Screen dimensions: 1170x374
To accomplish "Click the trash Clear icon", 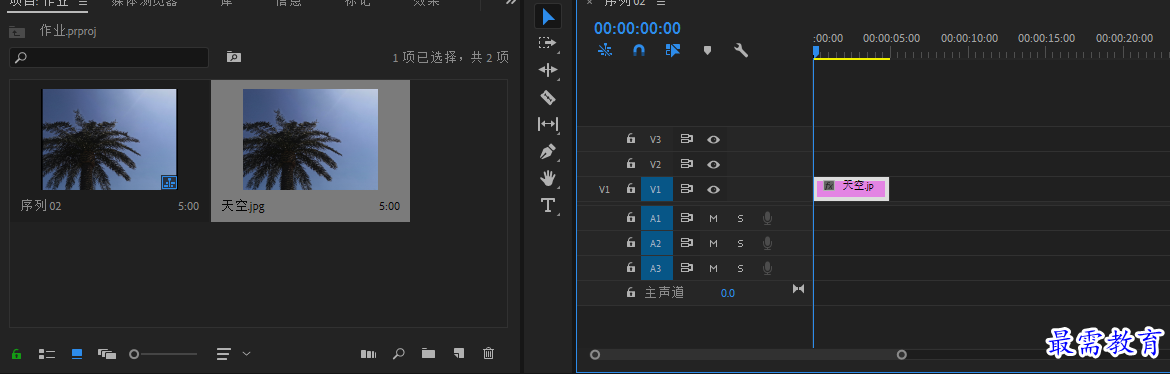I will click(x=489, y=354).
